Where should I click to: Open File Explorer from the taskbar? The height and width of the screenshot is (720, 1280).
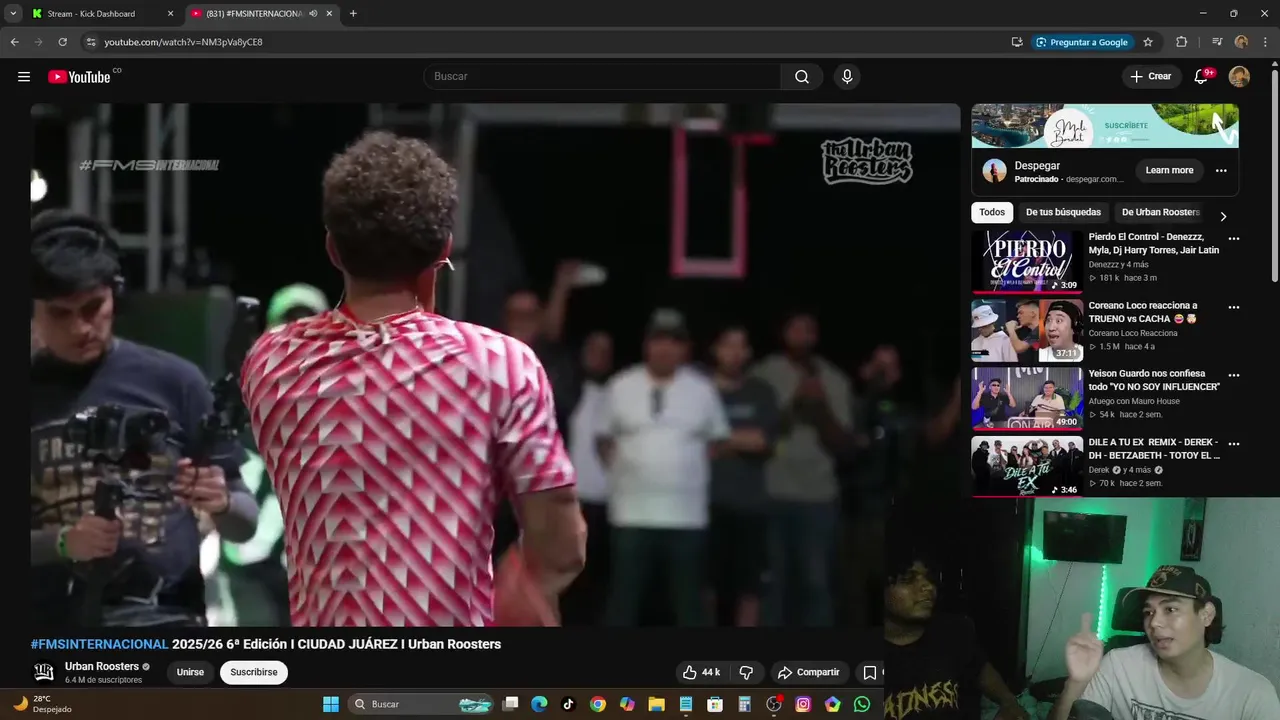[x=656, y=704]
